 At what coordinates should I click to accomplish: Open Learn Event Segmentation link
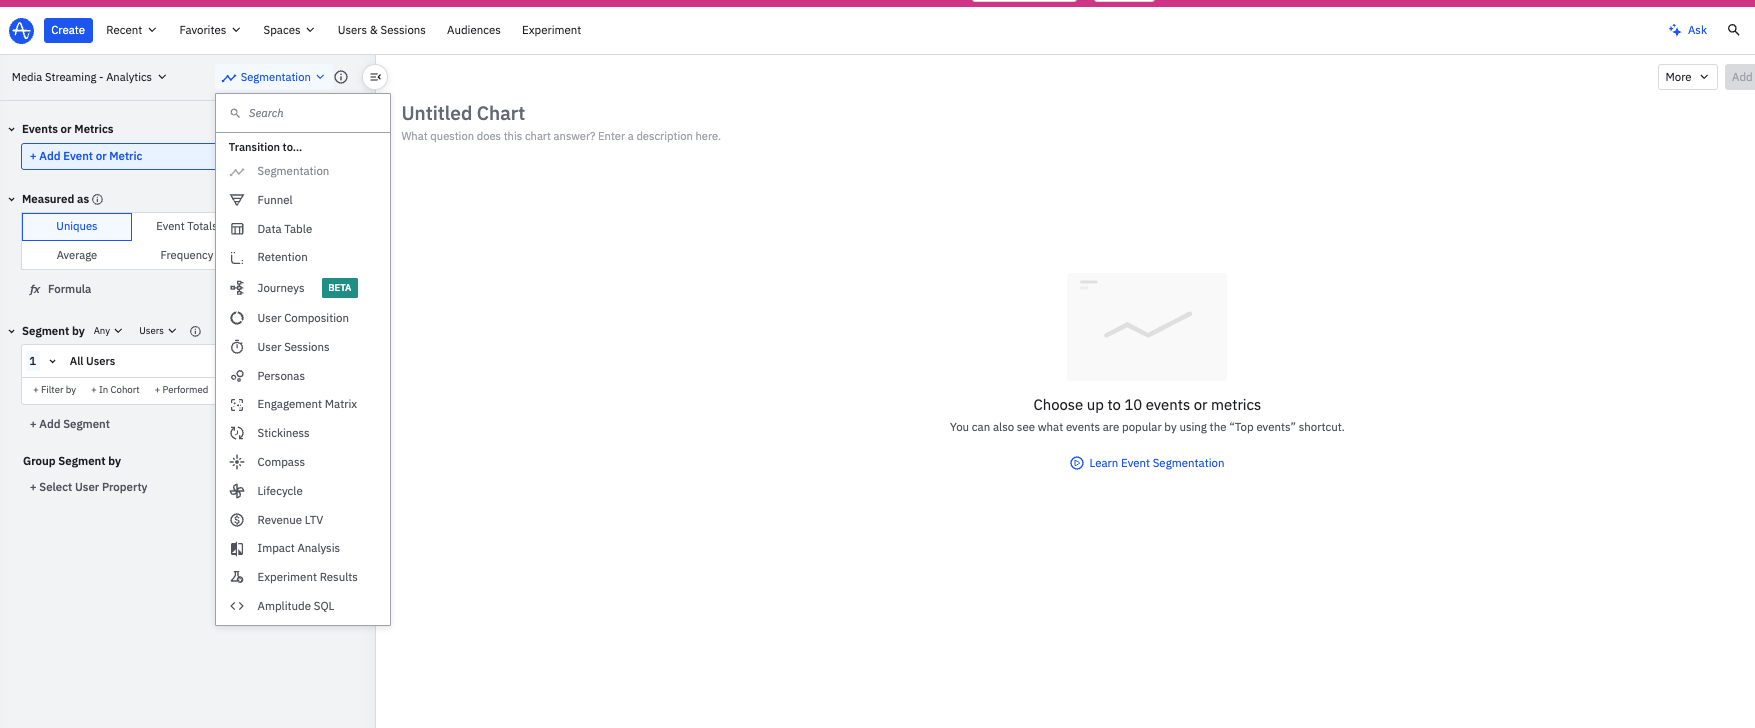pos(1156,463)
